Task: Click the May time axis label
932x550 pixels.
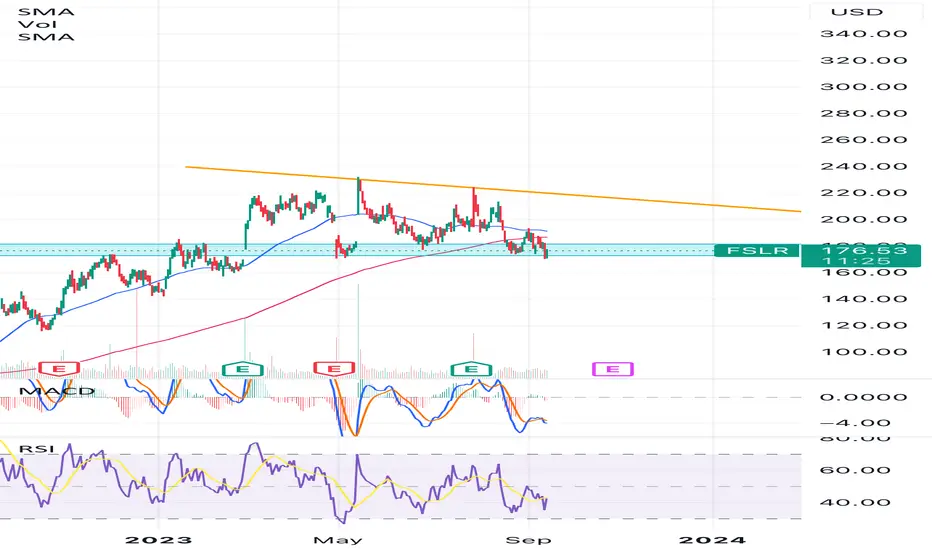Action: click(x=338, y=540)
